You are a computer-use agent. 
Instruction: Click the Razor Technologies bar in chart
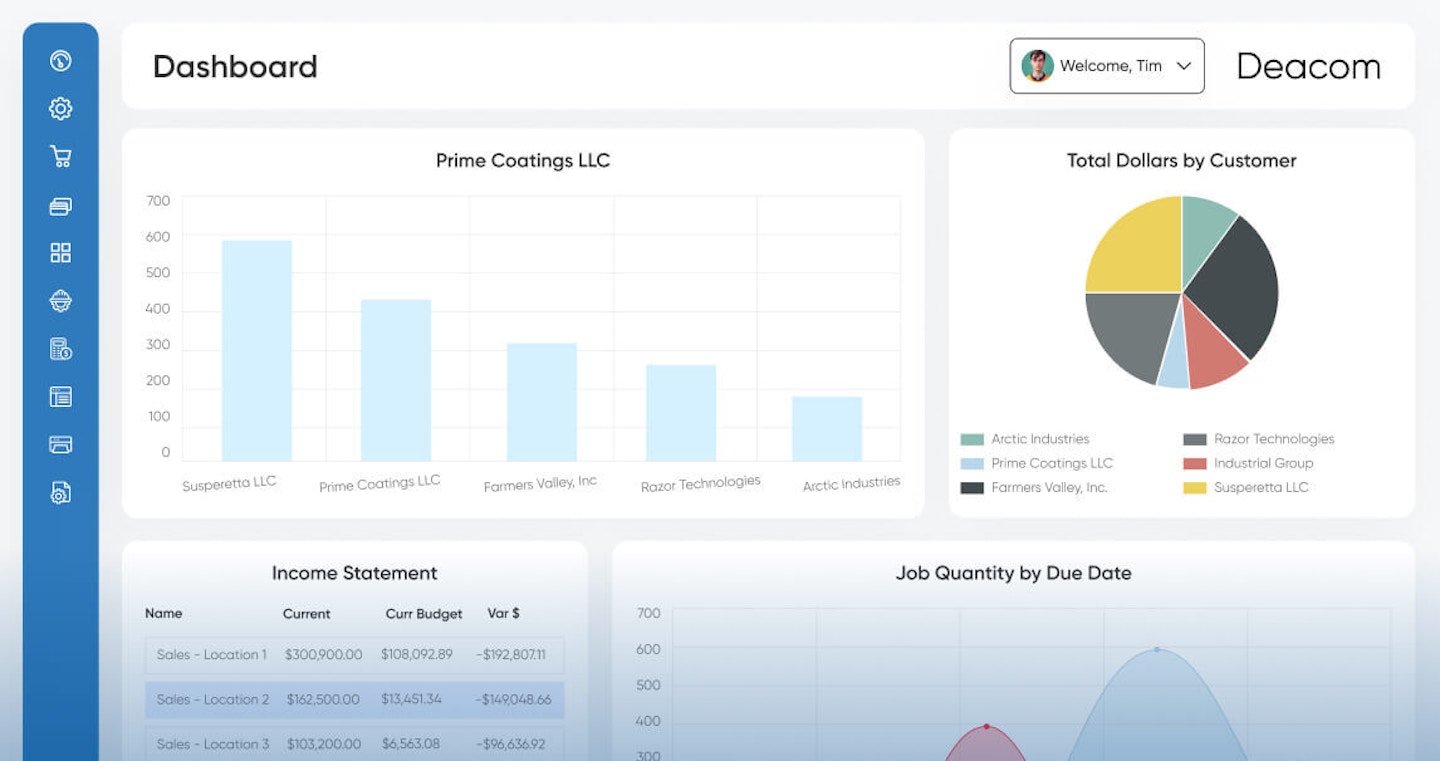(681, 413)
